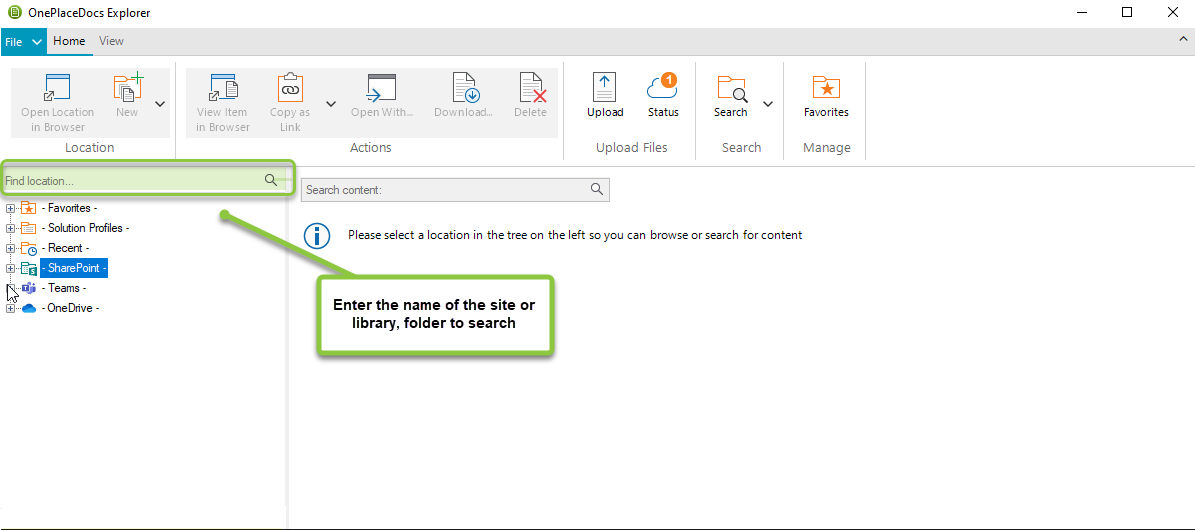
Task: Click the Search content magnifier icon
Action: click(x=598, y=189)
